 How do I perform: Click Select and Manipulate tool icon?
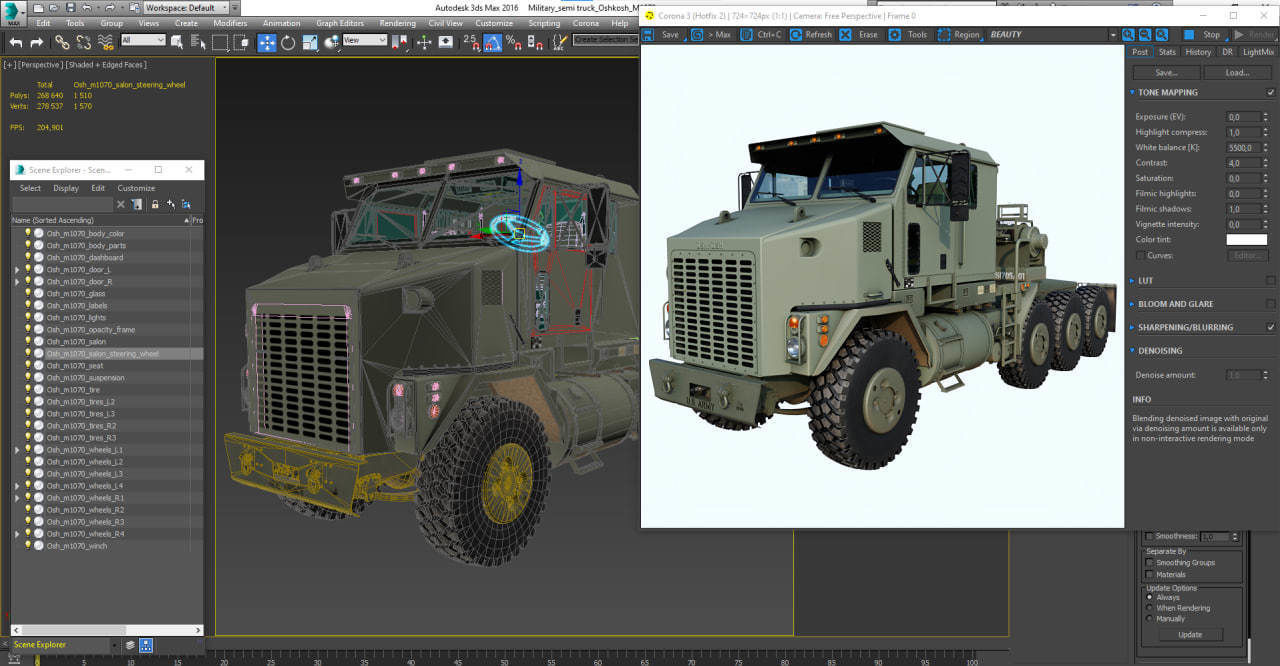pyautogui.click(x=424, y=42)
